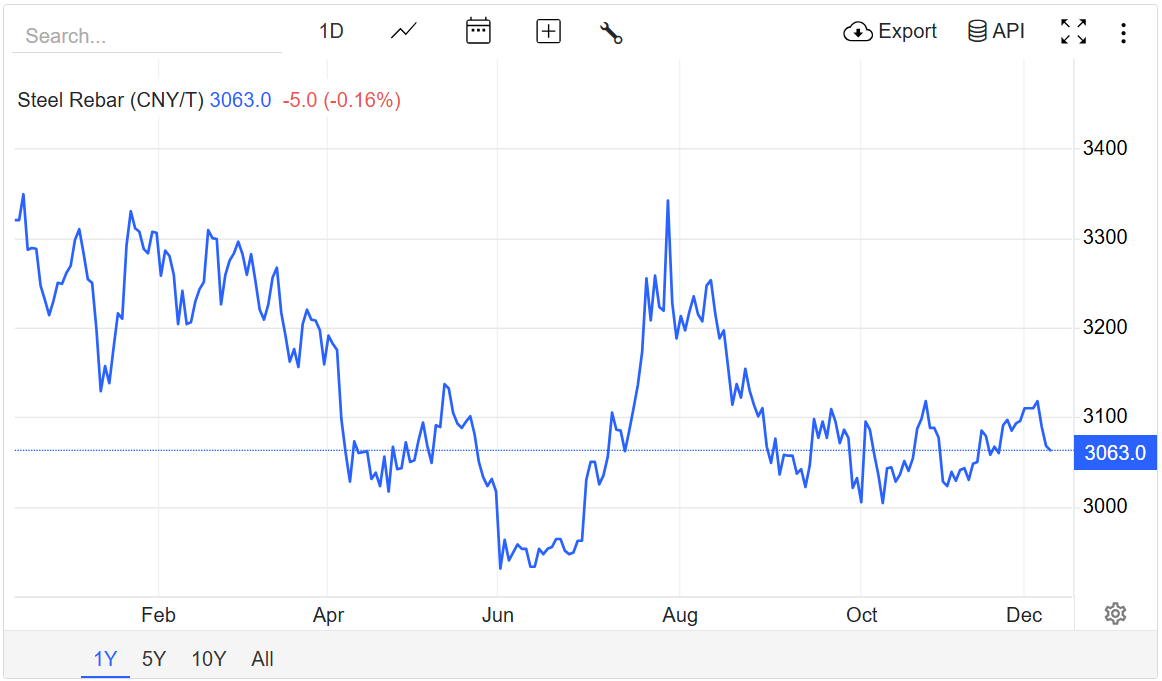This screenshot has width=1162, height=681.
Task: Click the 3063.0 current price tag
Action: click(1114, 452)
